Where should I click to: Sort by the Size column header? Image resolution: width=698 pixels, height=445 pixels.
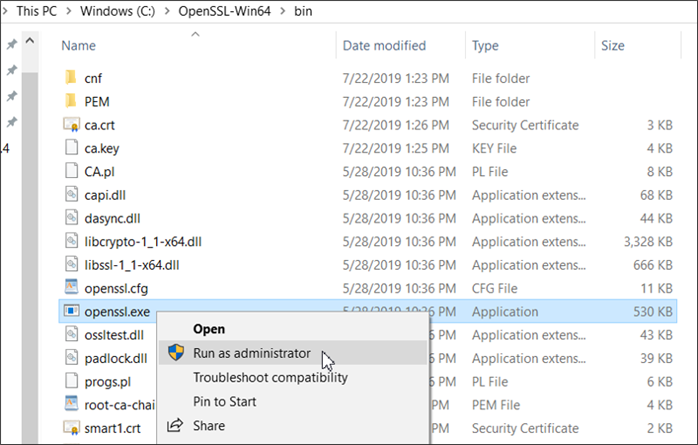coord(613,45)
